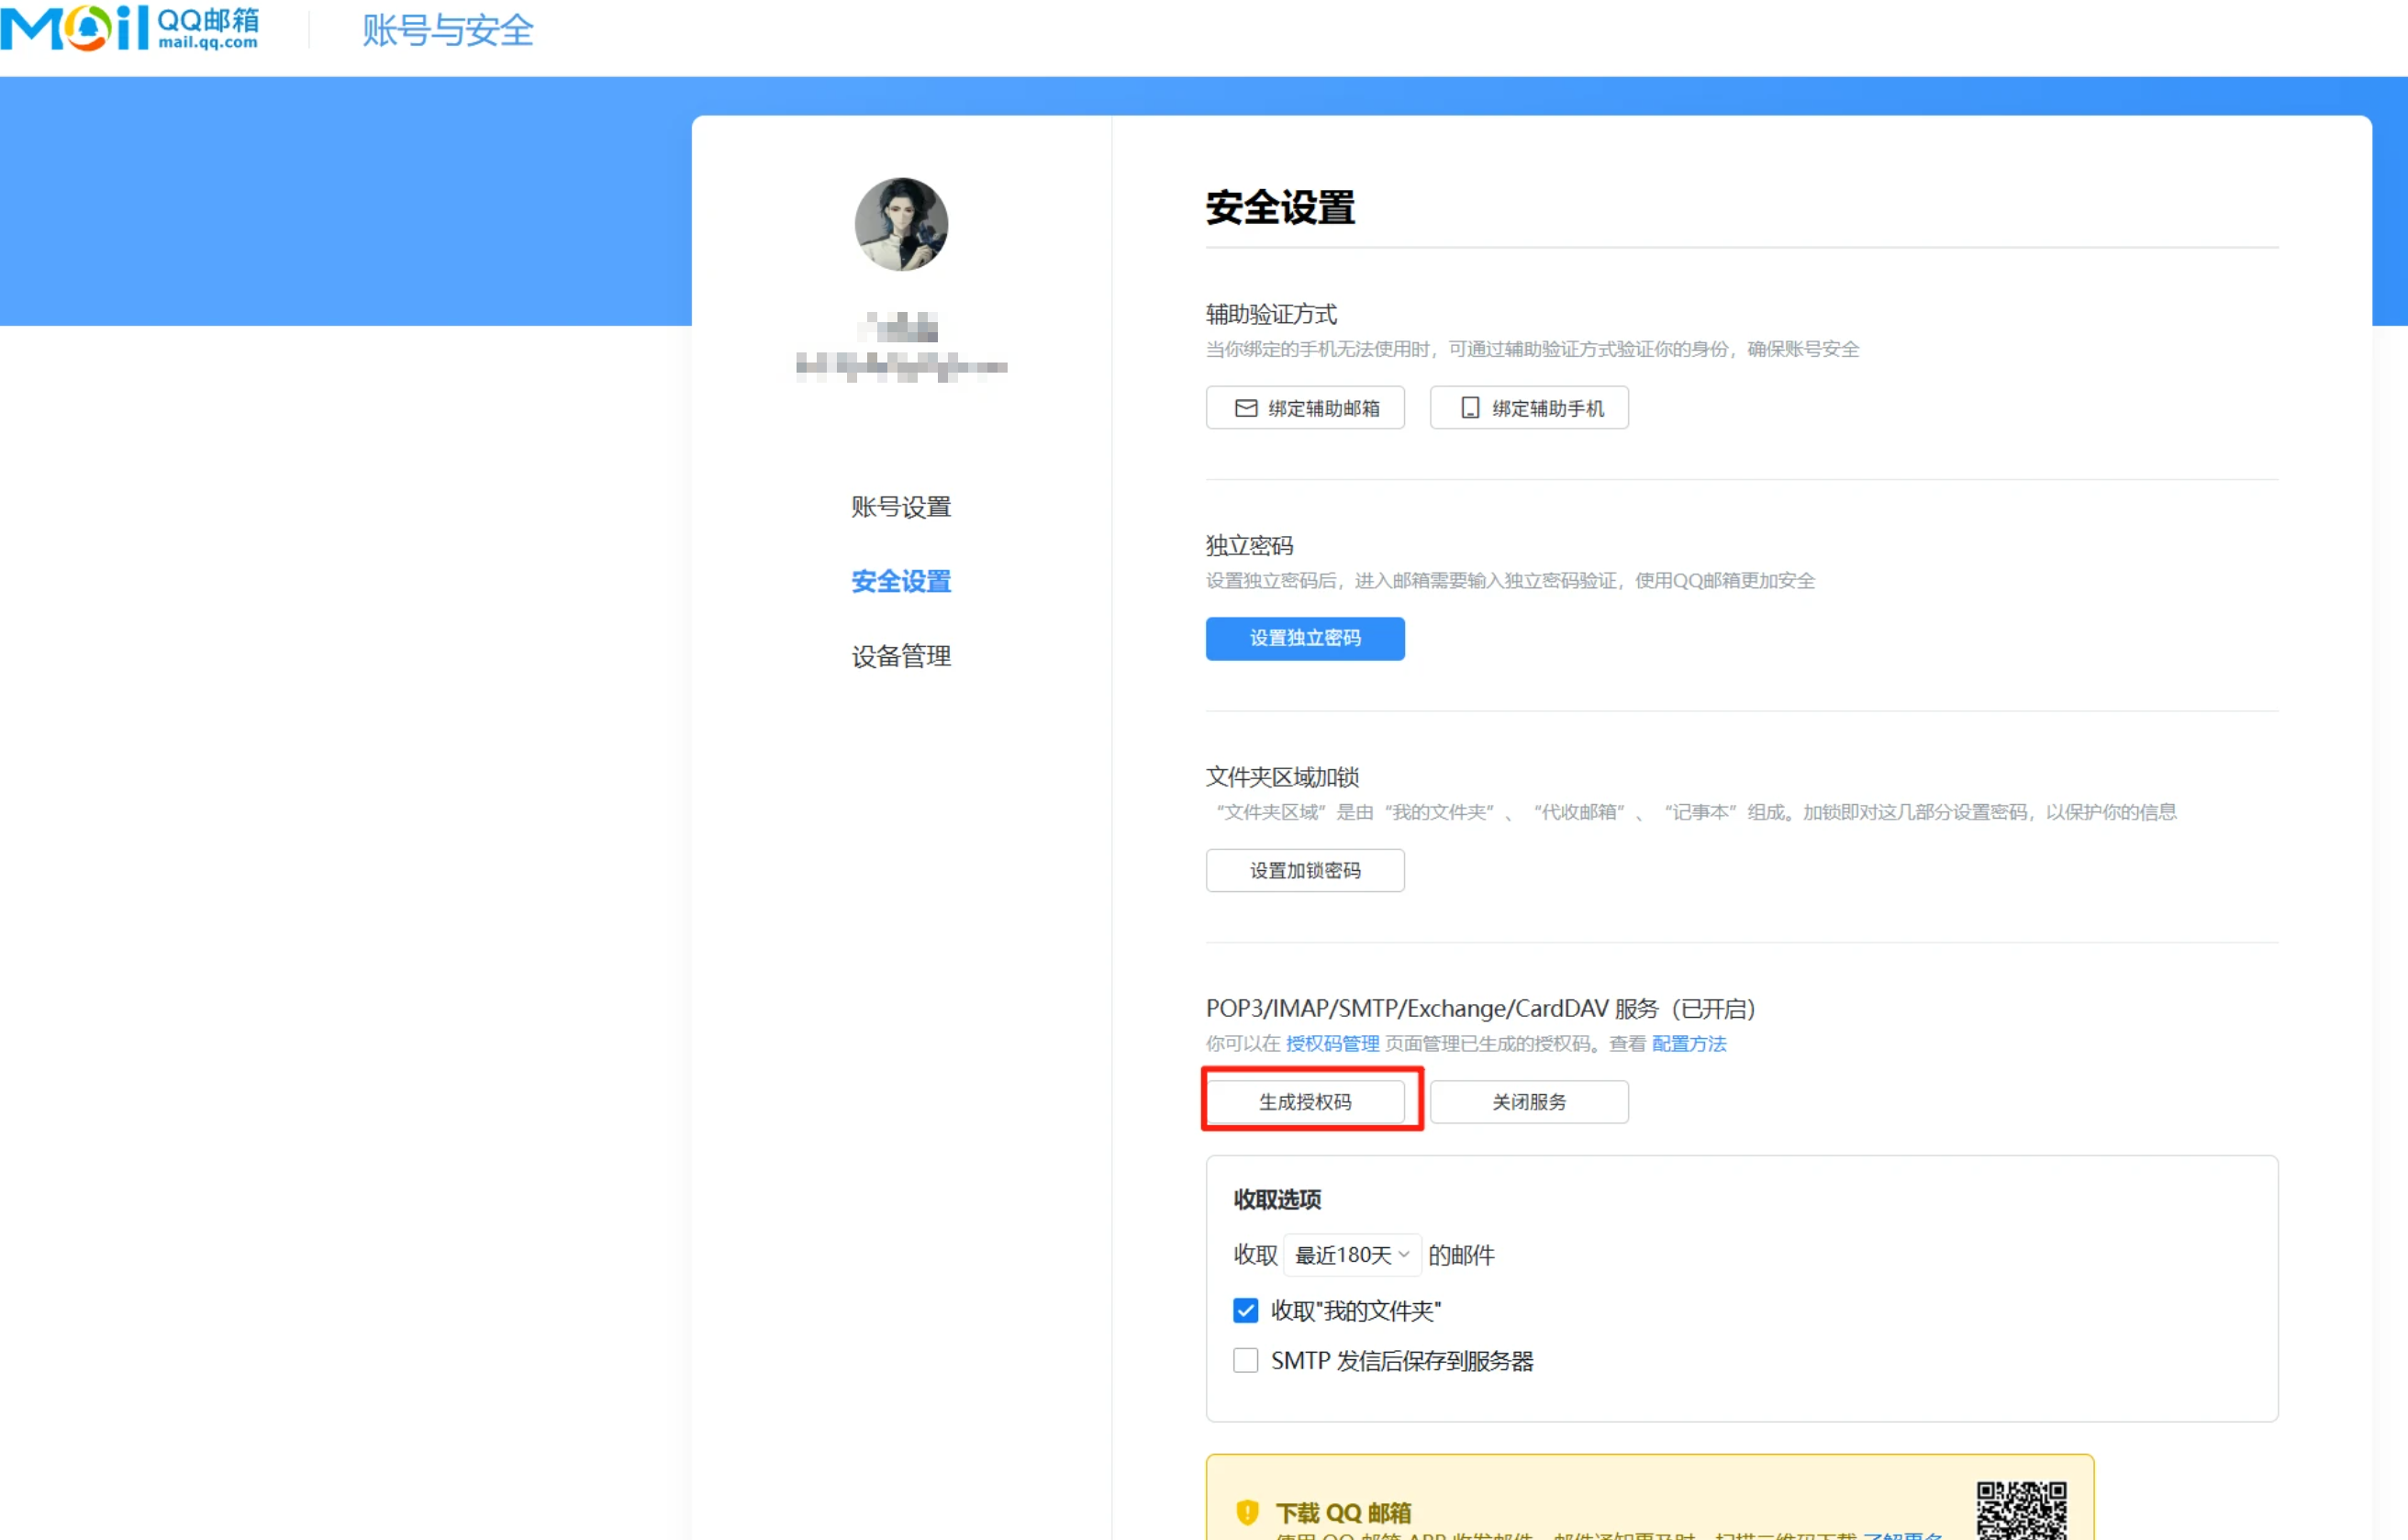Open the 授权码管理 link
Viewport: 2408px width, 1540px height.
[x=1331, y=1043]
